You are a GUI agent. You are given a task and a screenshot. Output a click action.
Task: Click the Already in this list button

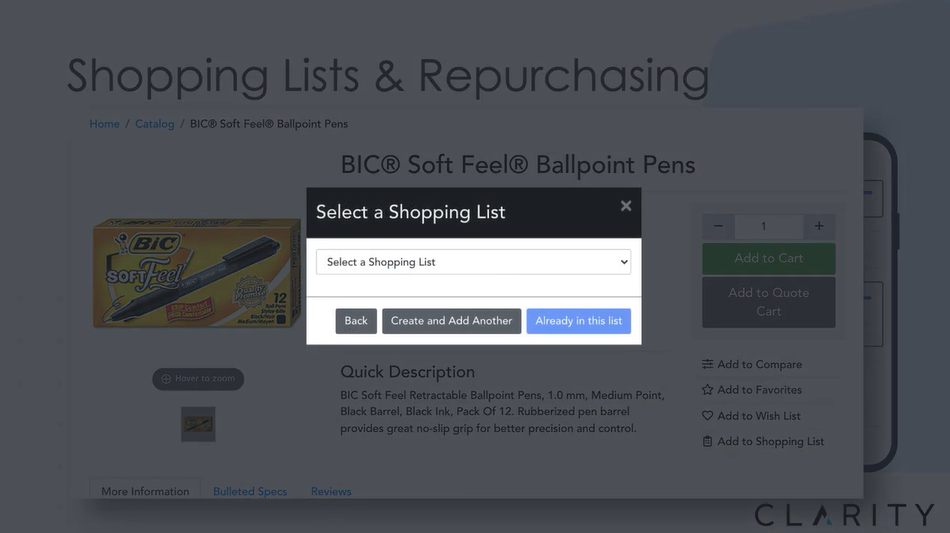click(579, 321)
